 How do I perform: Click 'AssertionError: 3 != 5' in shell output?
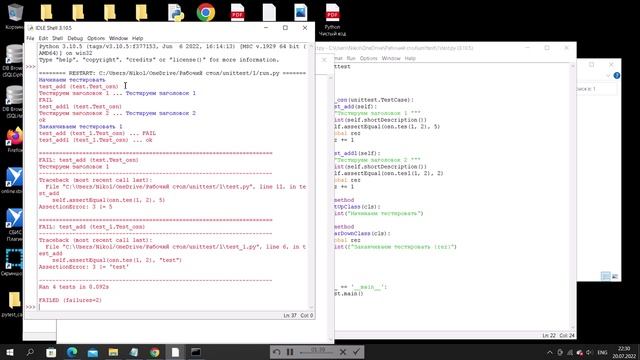[76, 207]
